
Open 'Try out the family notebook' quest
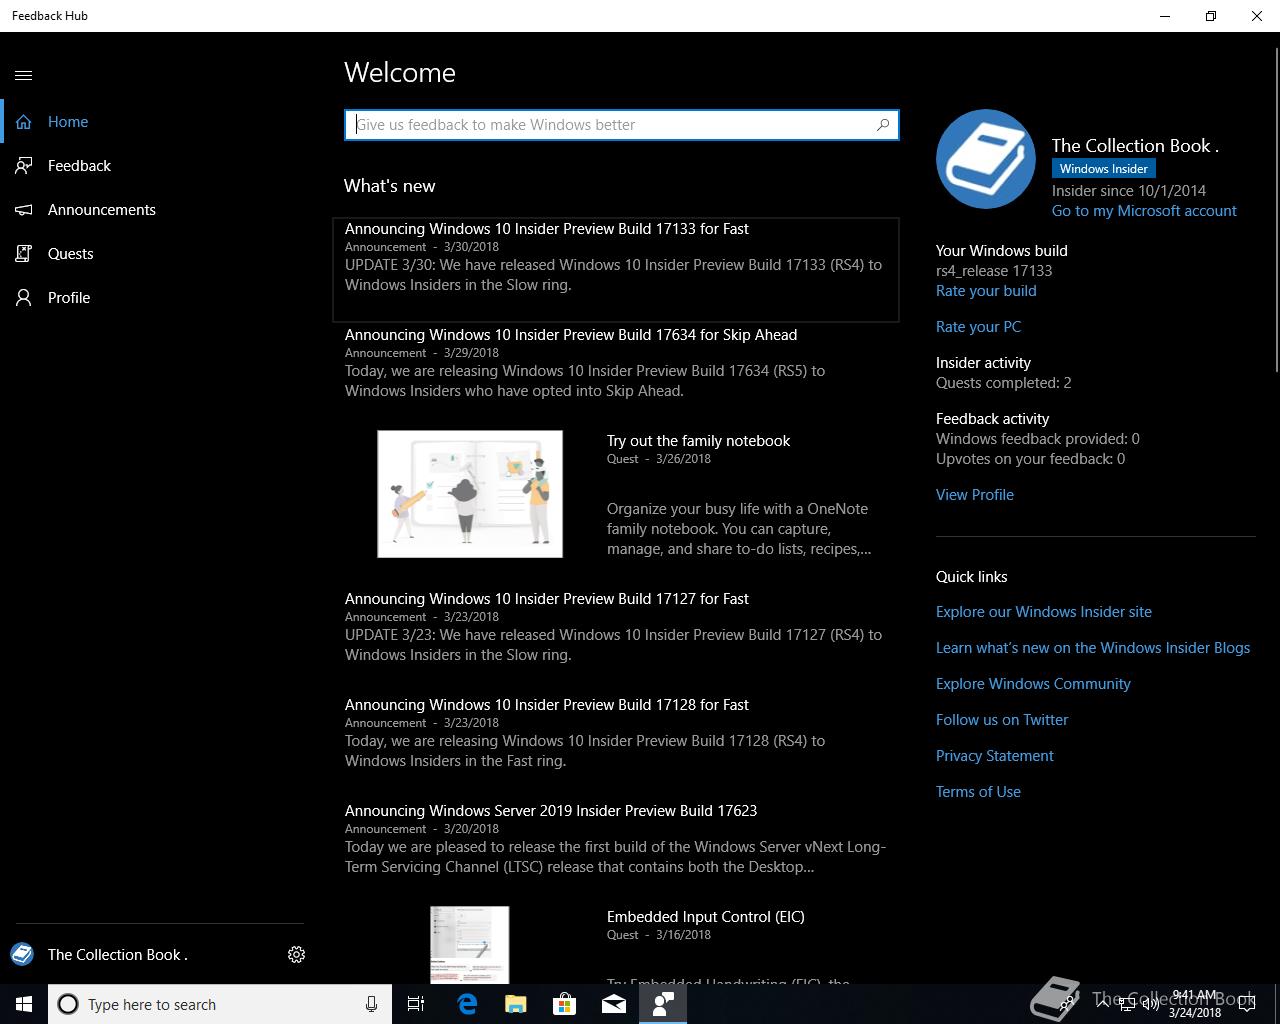pyautogui.click(x=698, y=441)
